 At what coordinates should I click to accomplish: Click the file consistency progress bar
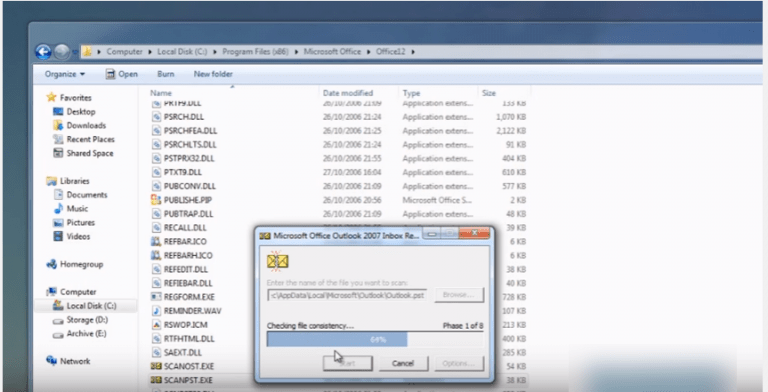pos(375,339)
